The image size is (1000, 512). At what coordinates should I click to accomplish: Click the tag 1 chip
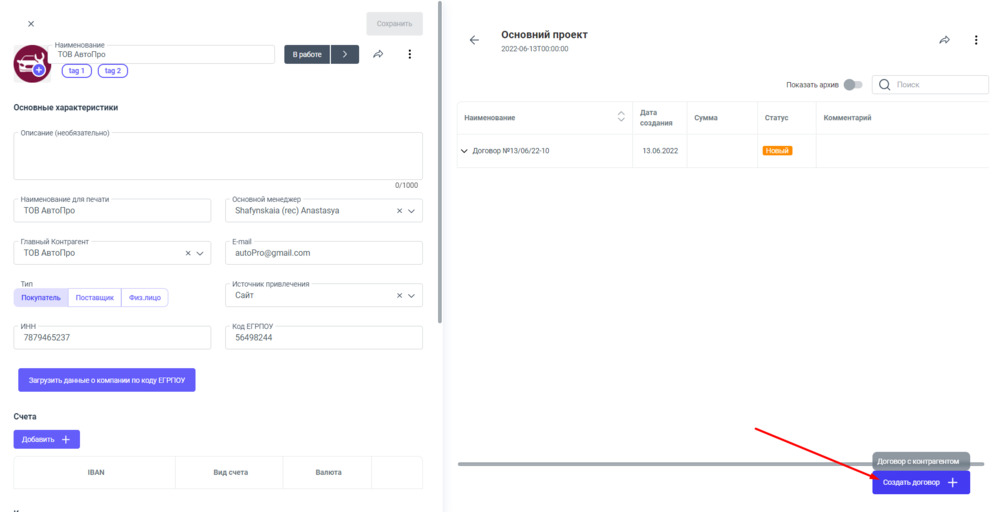click(x=76, y=71)
